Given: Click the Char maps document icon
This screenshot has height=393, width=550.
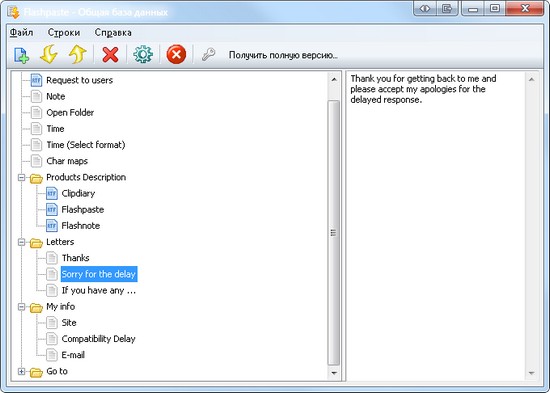Looking at the screenshot, I should pyautogui.click(x=36, y=161).
